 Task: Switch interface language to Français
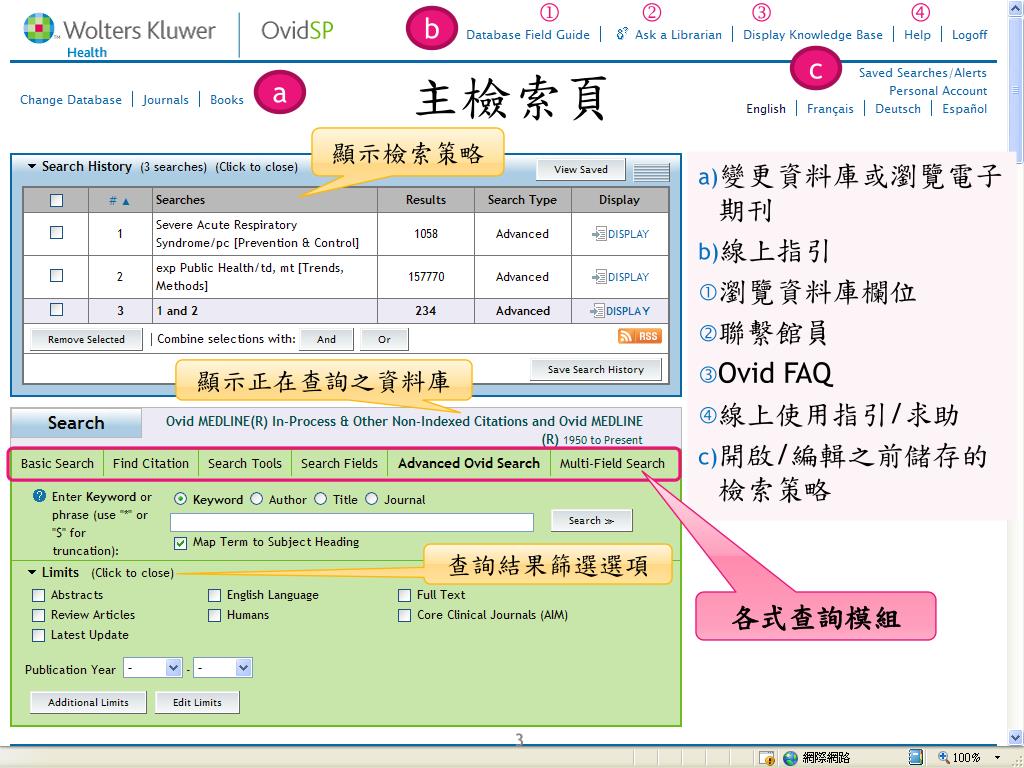pos(830,109)
